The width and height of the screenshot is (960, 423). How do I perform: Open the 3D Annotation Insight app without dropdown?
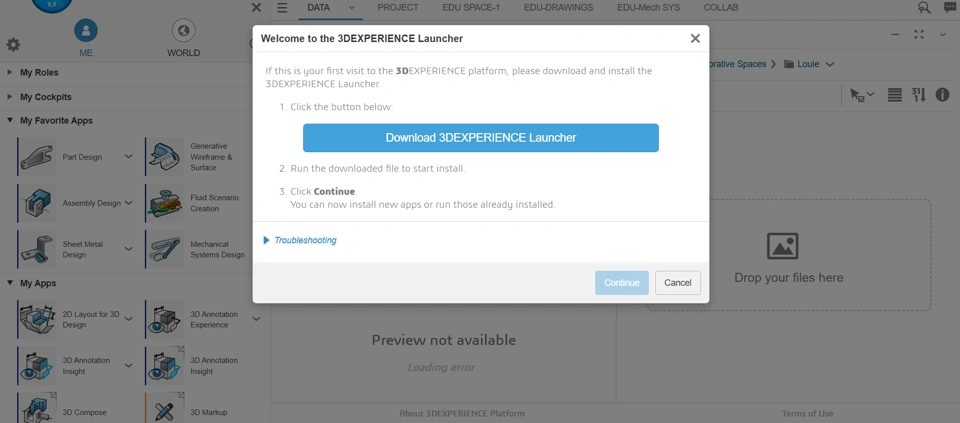click(x=165, y=365)
